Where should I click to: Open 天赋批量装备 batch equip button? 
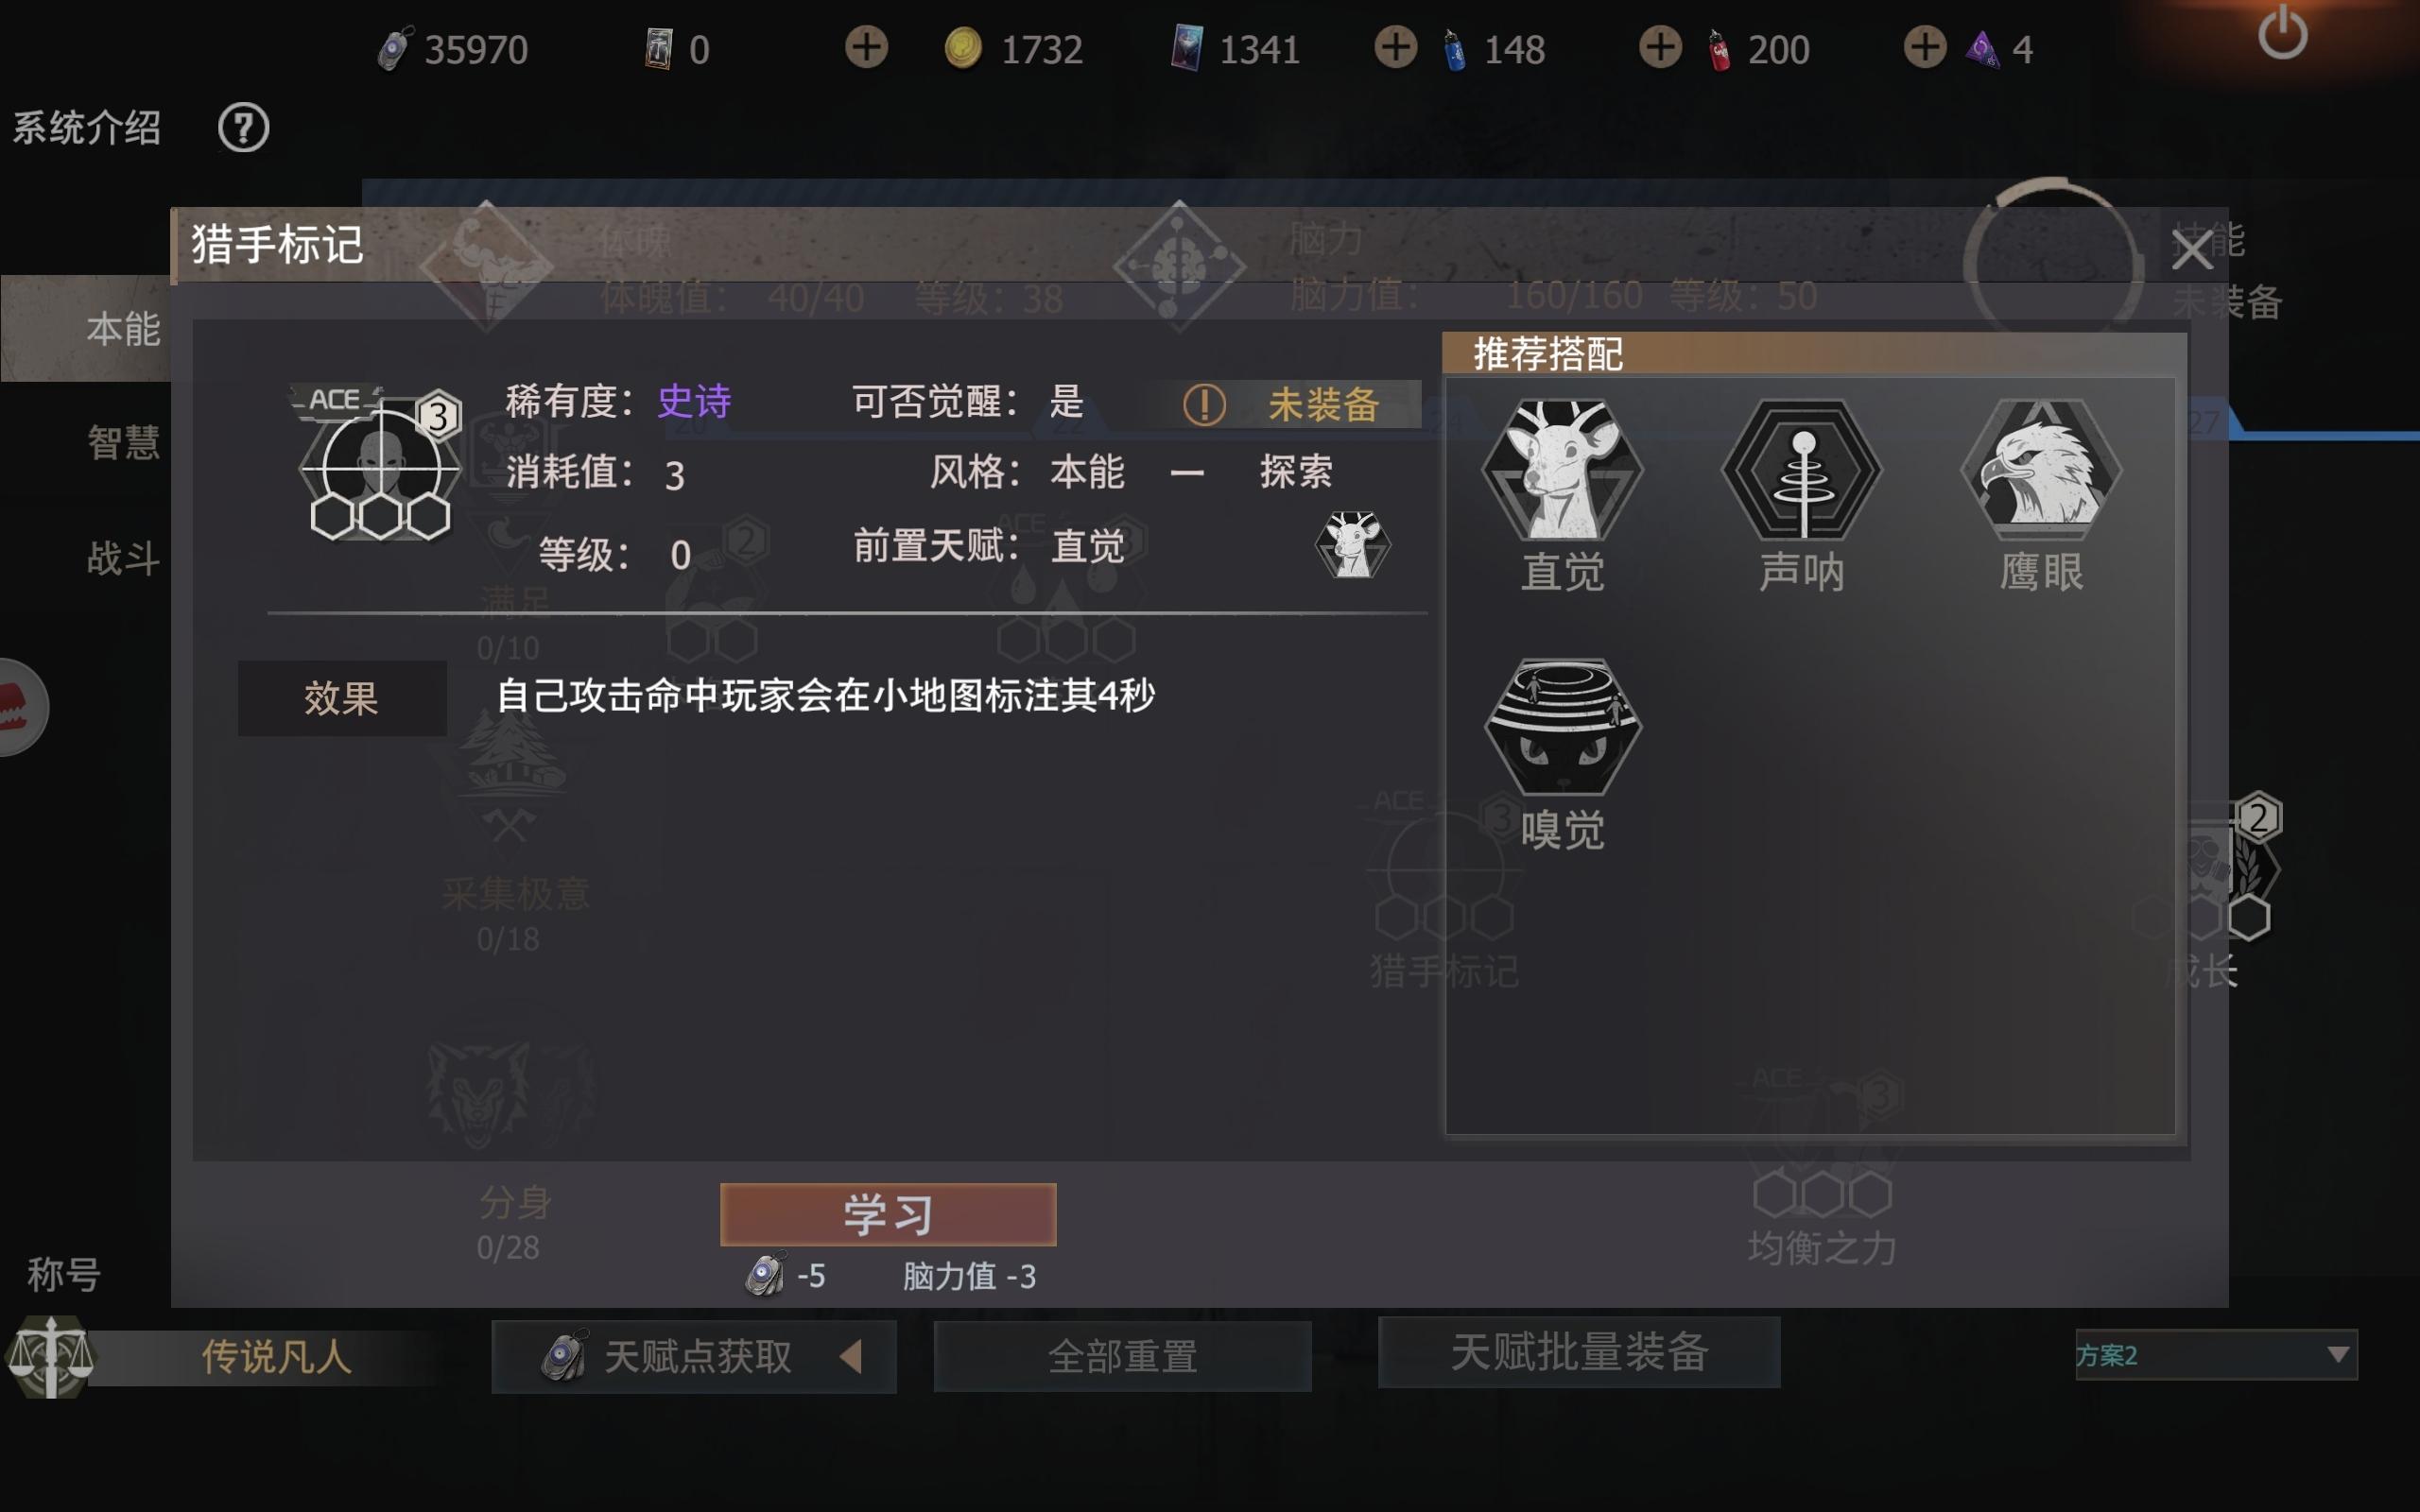[x=1579, y=1352]
